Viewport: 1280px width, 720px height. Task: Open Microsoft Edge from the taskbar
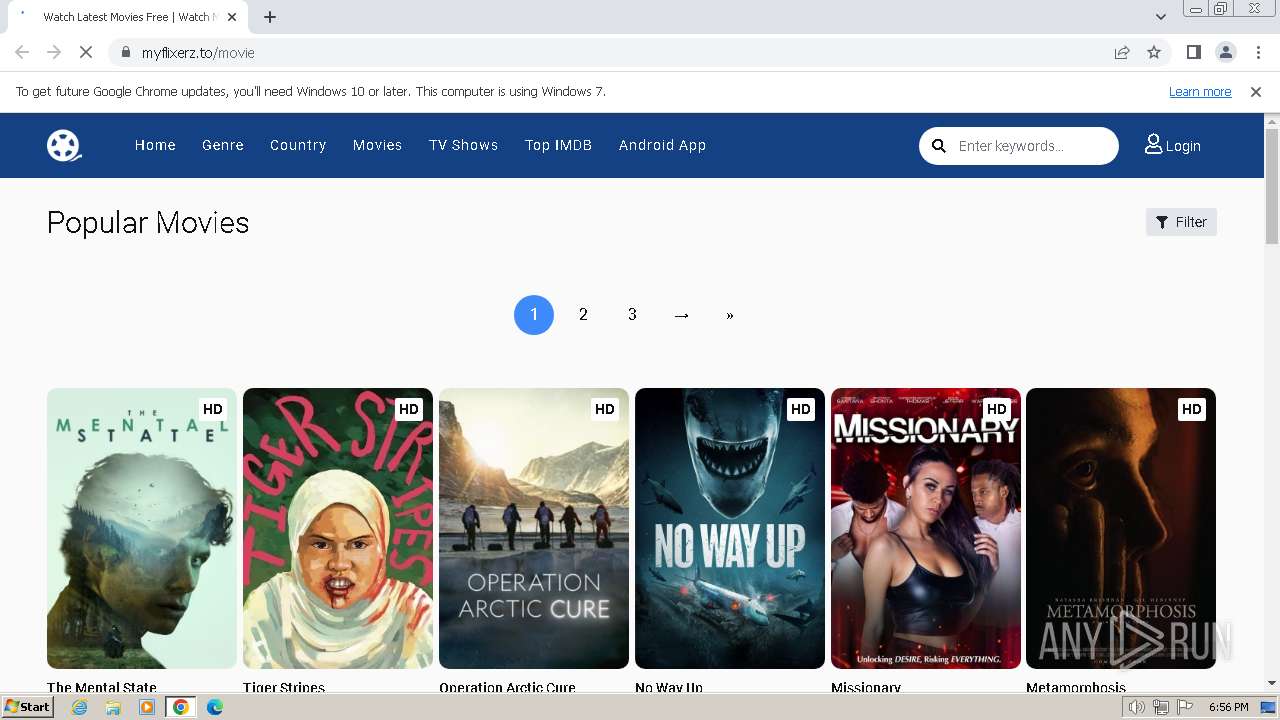tap(215, 707)
